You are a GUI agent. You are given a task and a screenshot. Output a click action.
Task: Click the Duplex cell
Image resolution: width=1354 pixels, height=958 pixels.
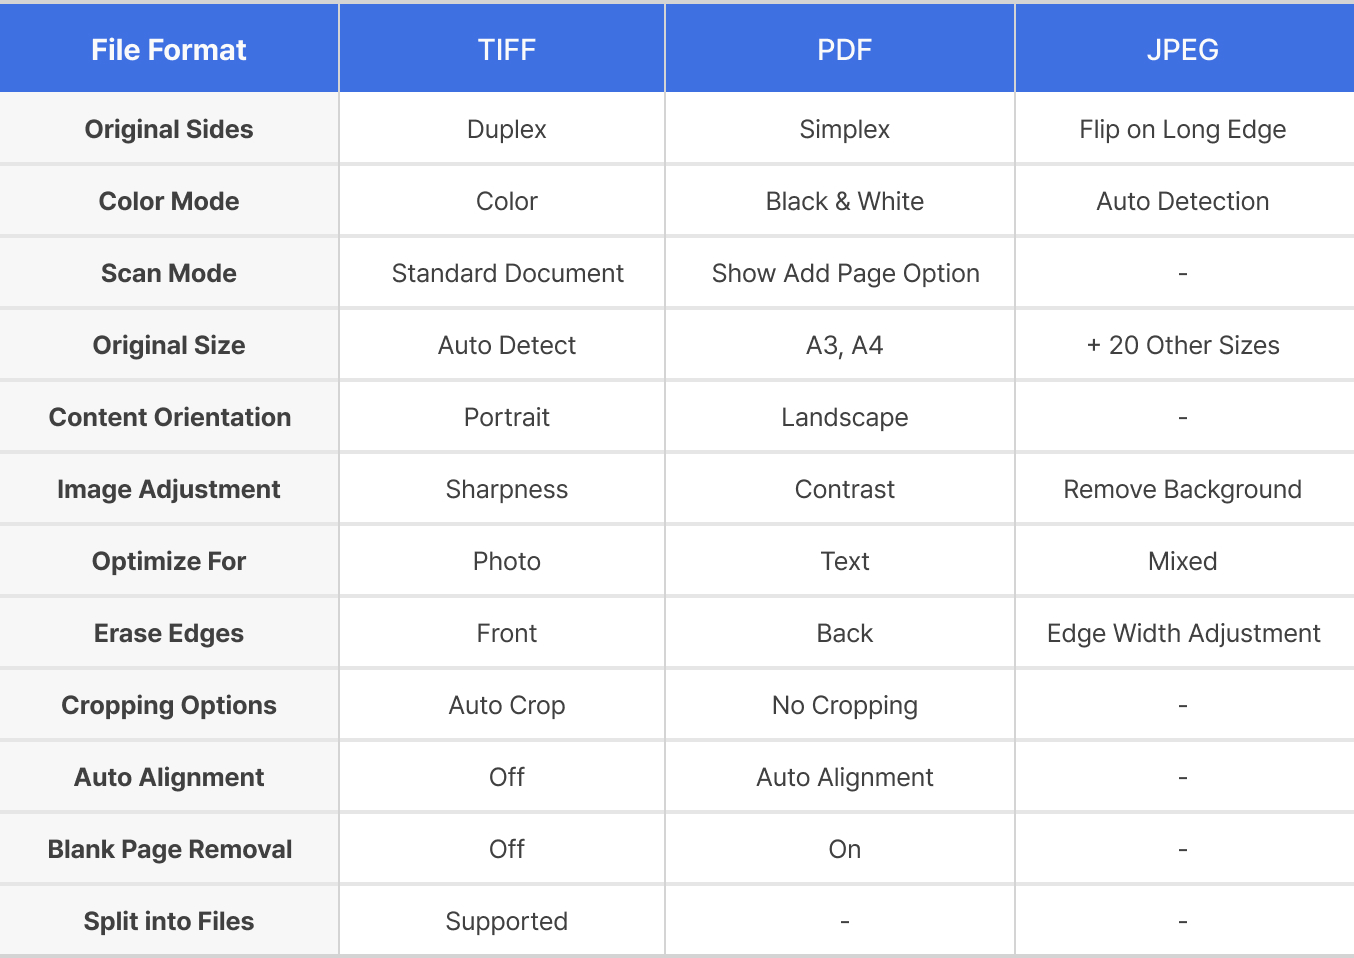click(507, 129)
